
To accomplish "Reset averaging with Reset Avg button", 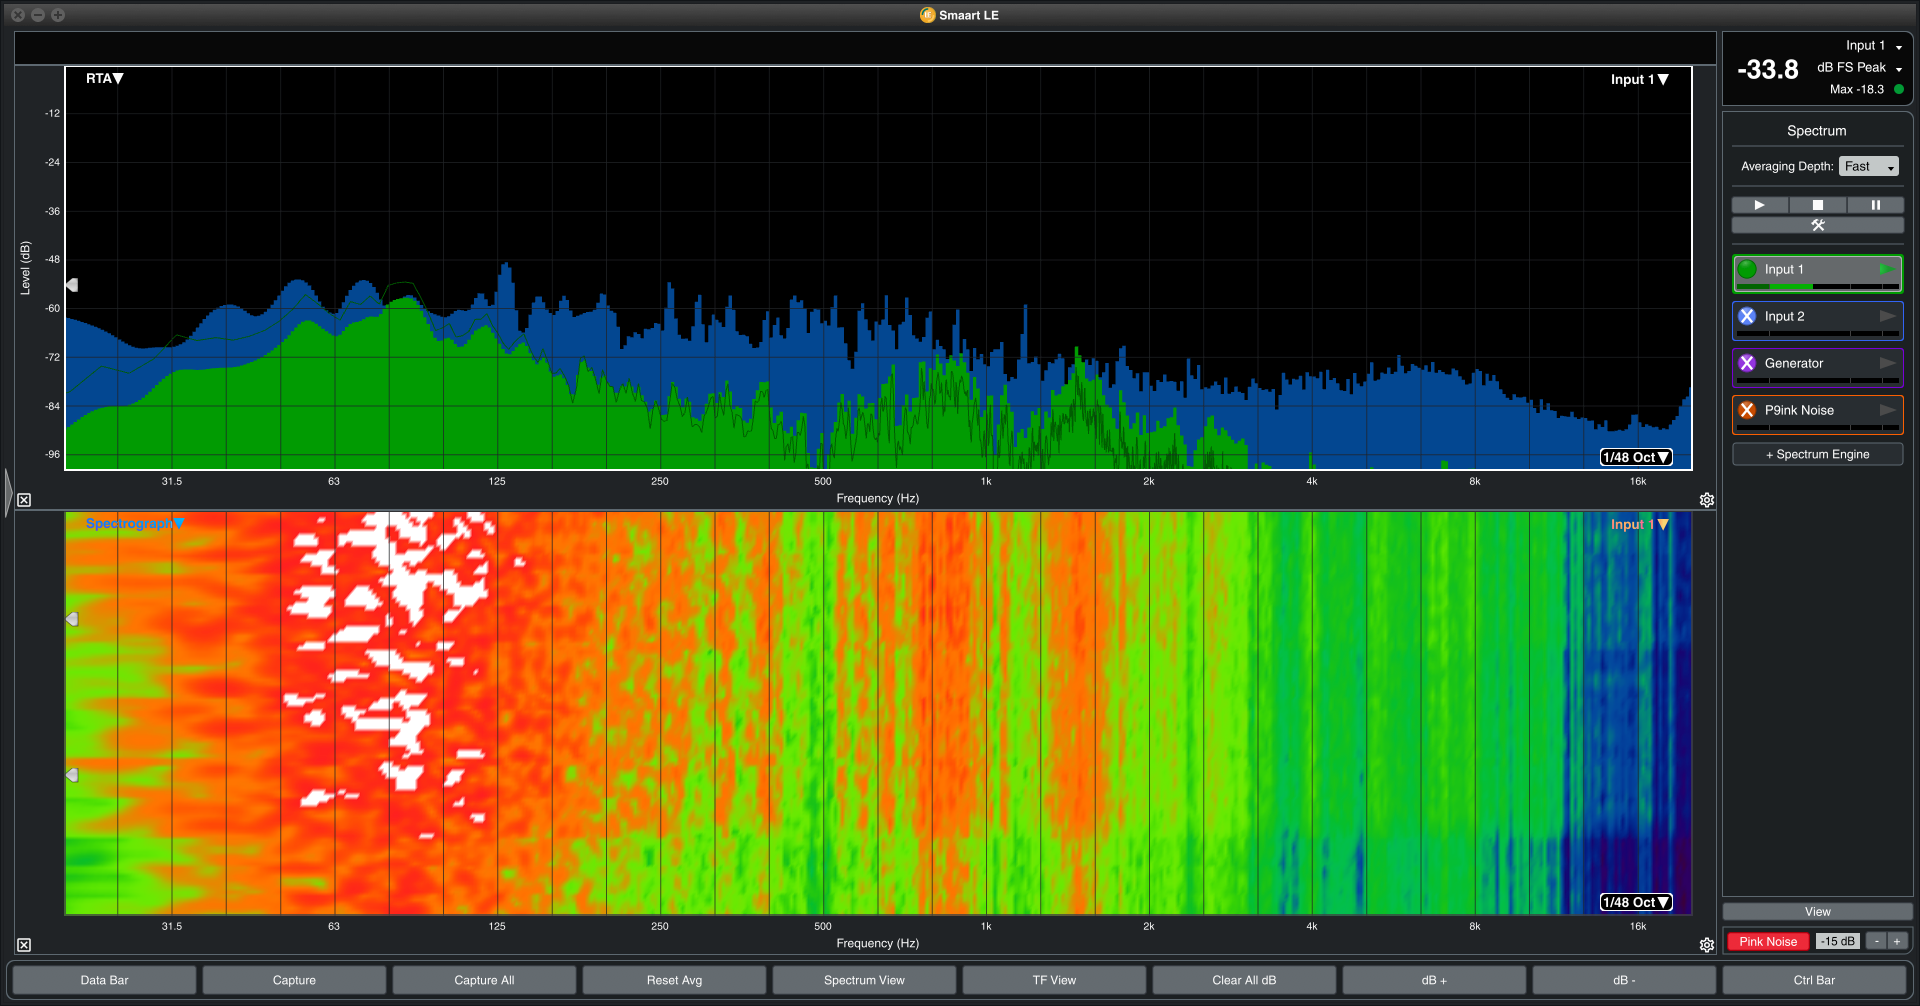I will tap(674, 980).
